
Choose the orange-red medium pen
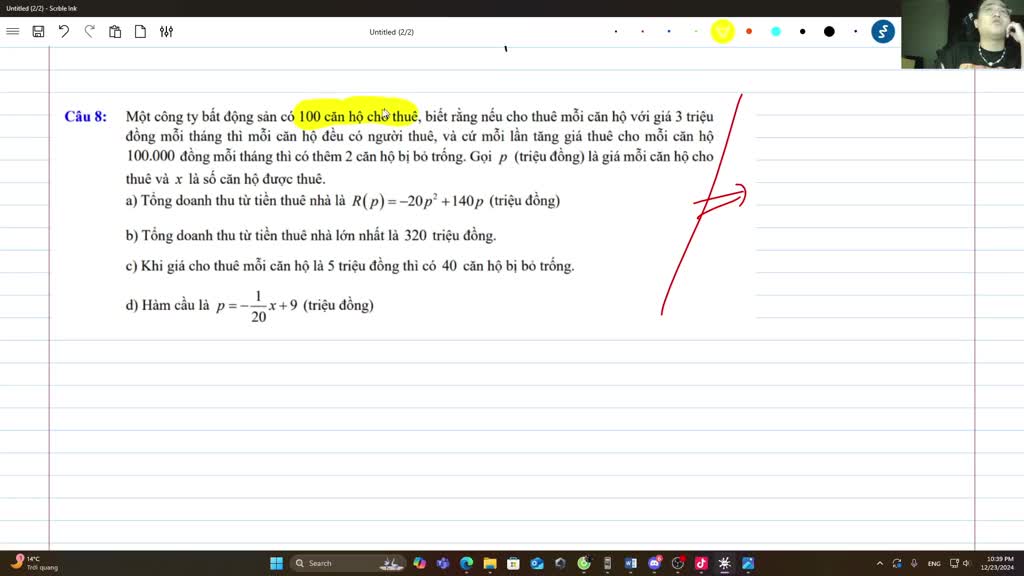[x=749, y=32]
